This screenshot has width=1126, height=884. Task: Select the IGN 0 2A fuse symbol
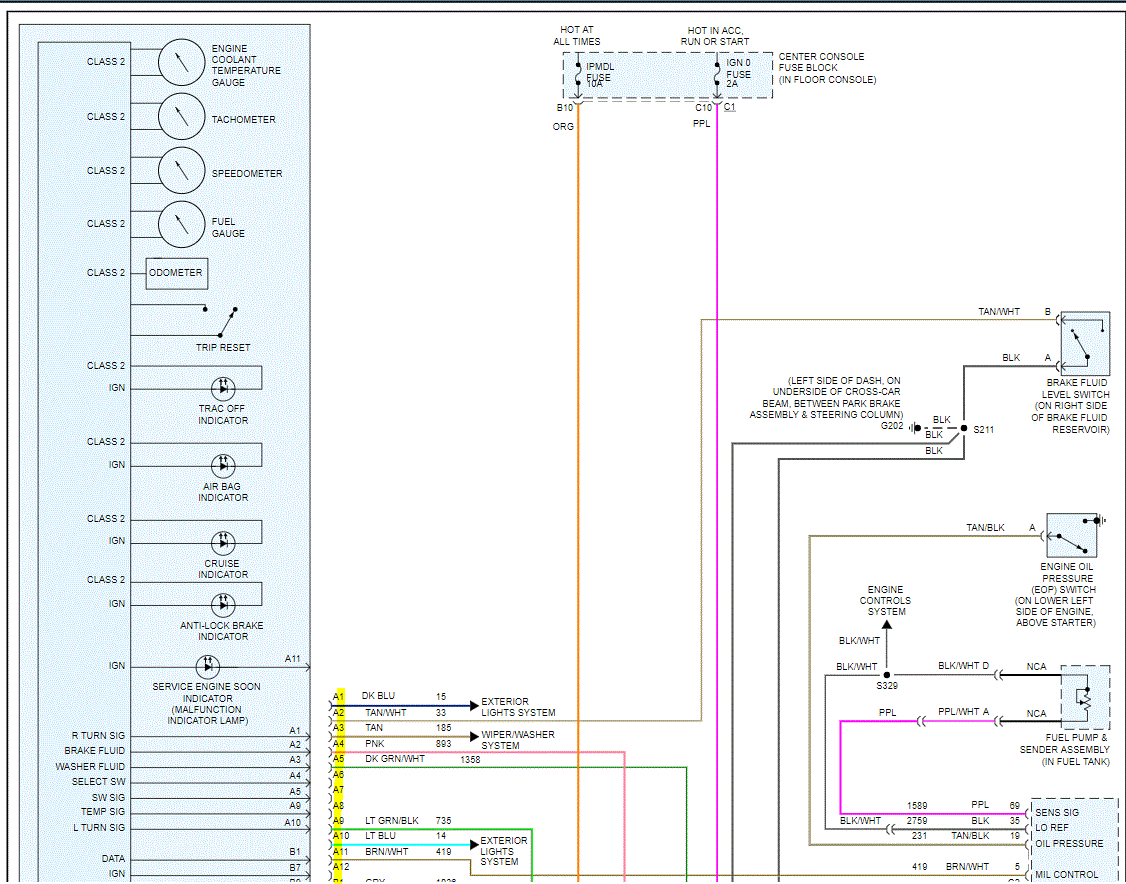tap(717, 74)
